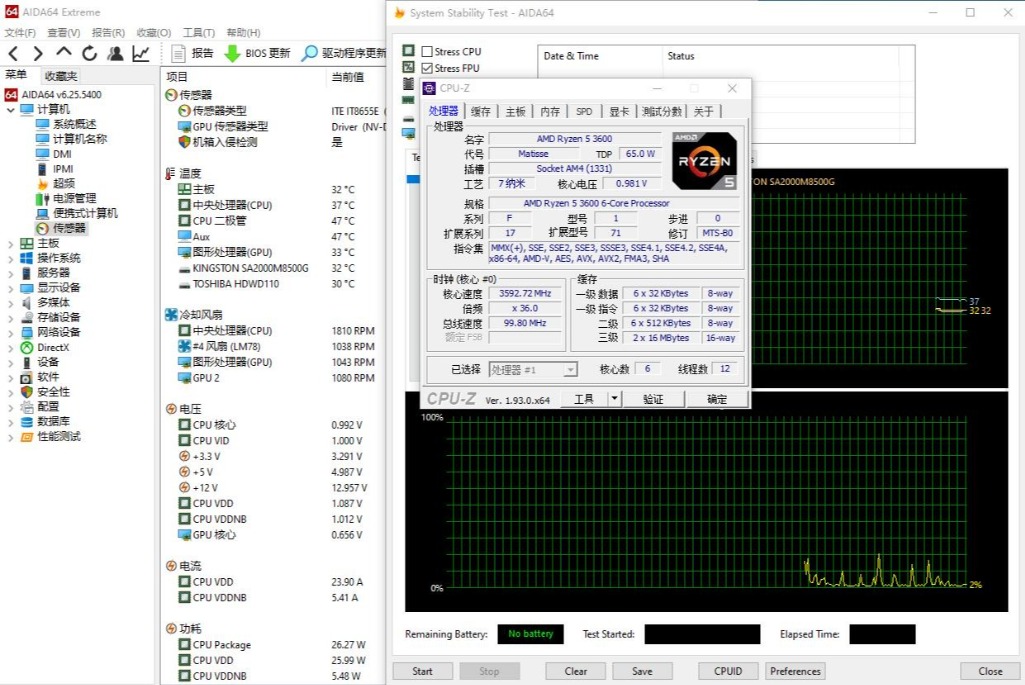Switch to the 收藏夹 tab in sidebar
Screen dimensions: 1025x685
pyautogui.click(x=60, y=76)
